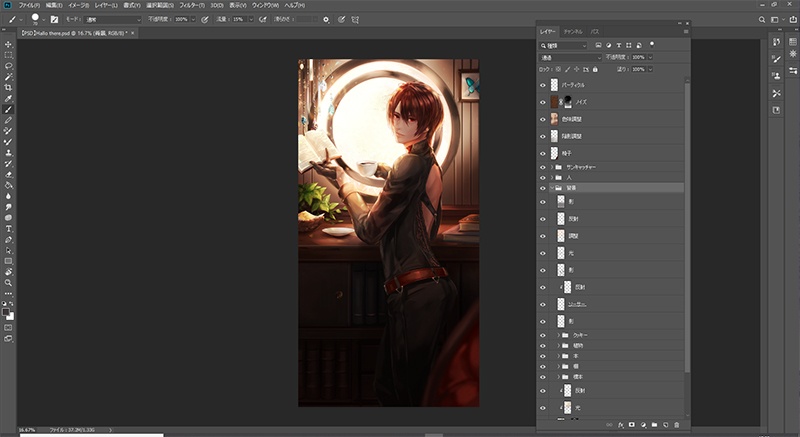The image size is (800, 437).
Task: Select the Brush tool in left toolbar
Action: click(8, 110)
